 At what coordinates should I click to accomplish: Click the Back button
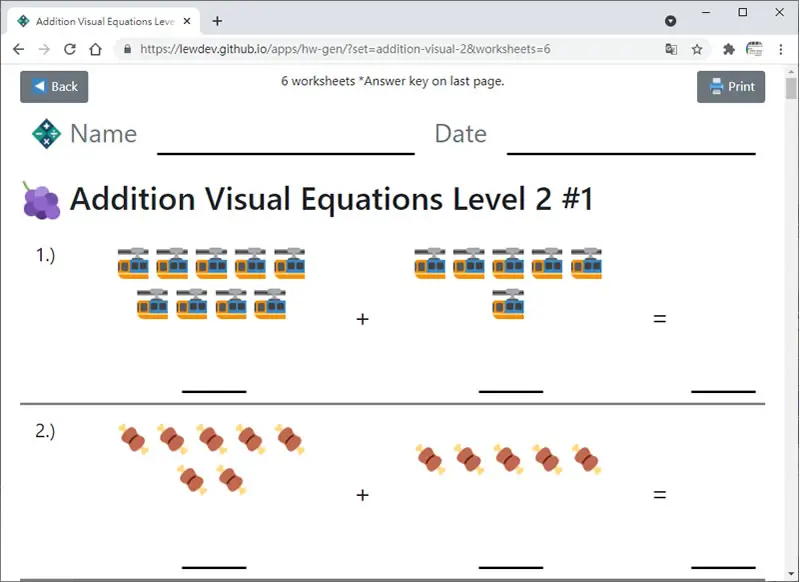tap(54, 87)
